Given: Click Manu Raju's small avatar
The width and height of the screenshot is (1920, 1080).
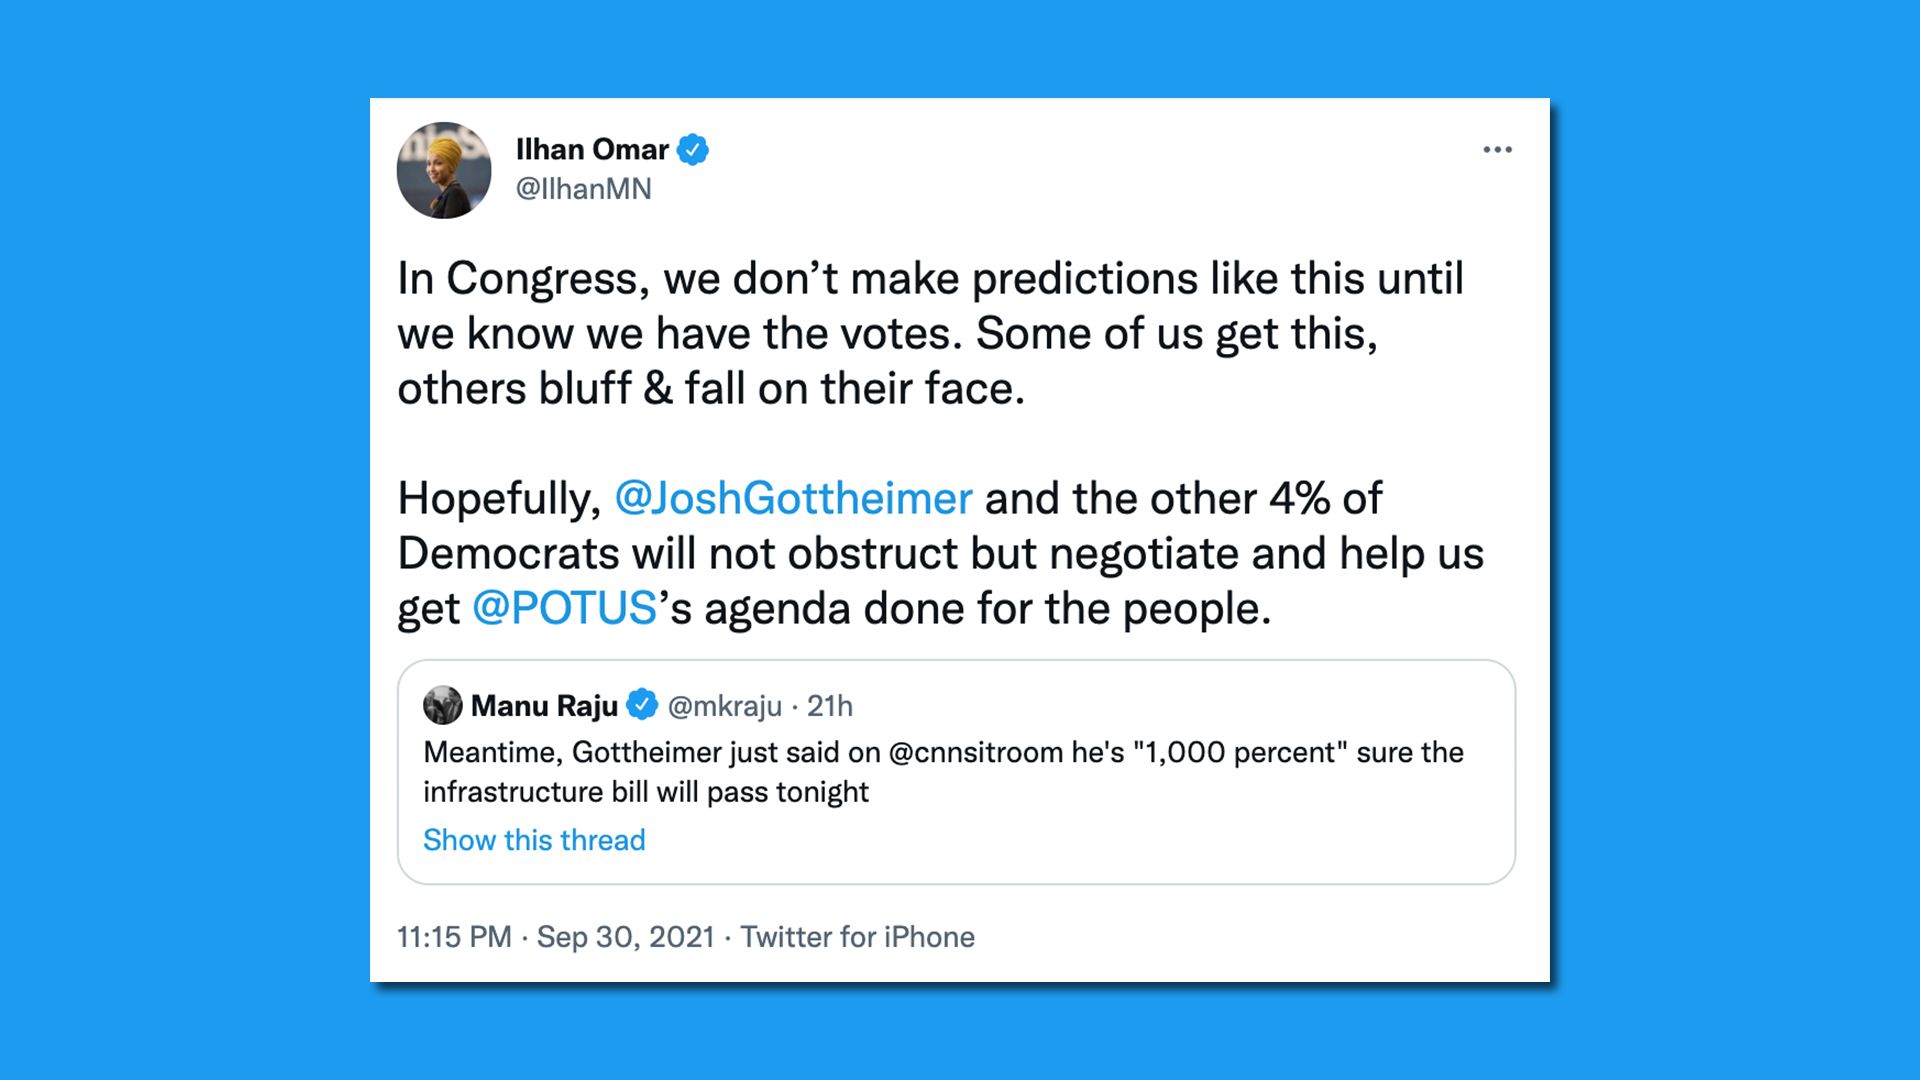Looking at the screenshot, I should pyautogui.click(x=442, y=705).
